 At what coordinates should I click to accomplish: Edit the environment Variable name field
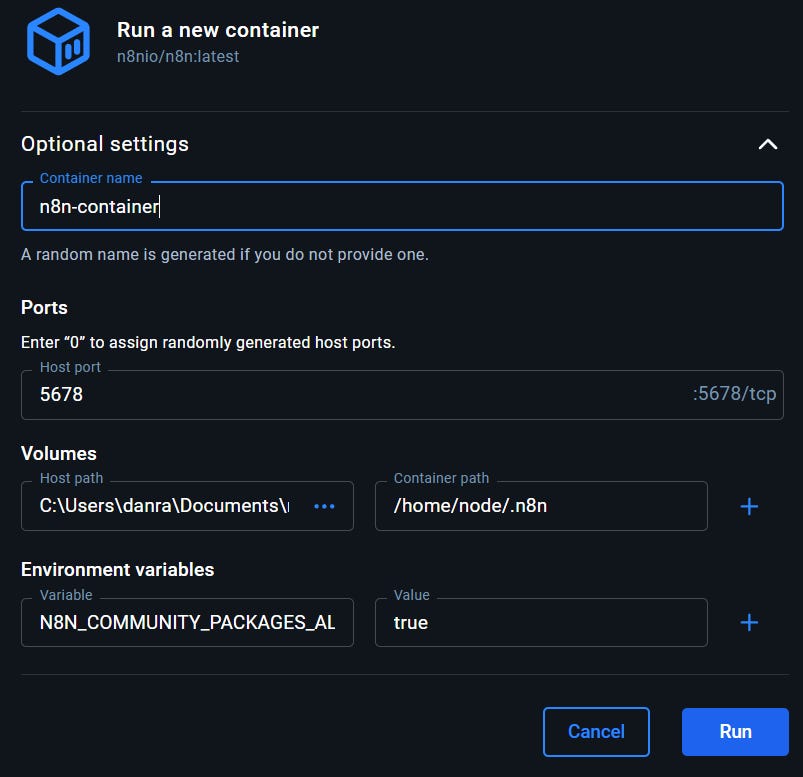tap(187, 622)
